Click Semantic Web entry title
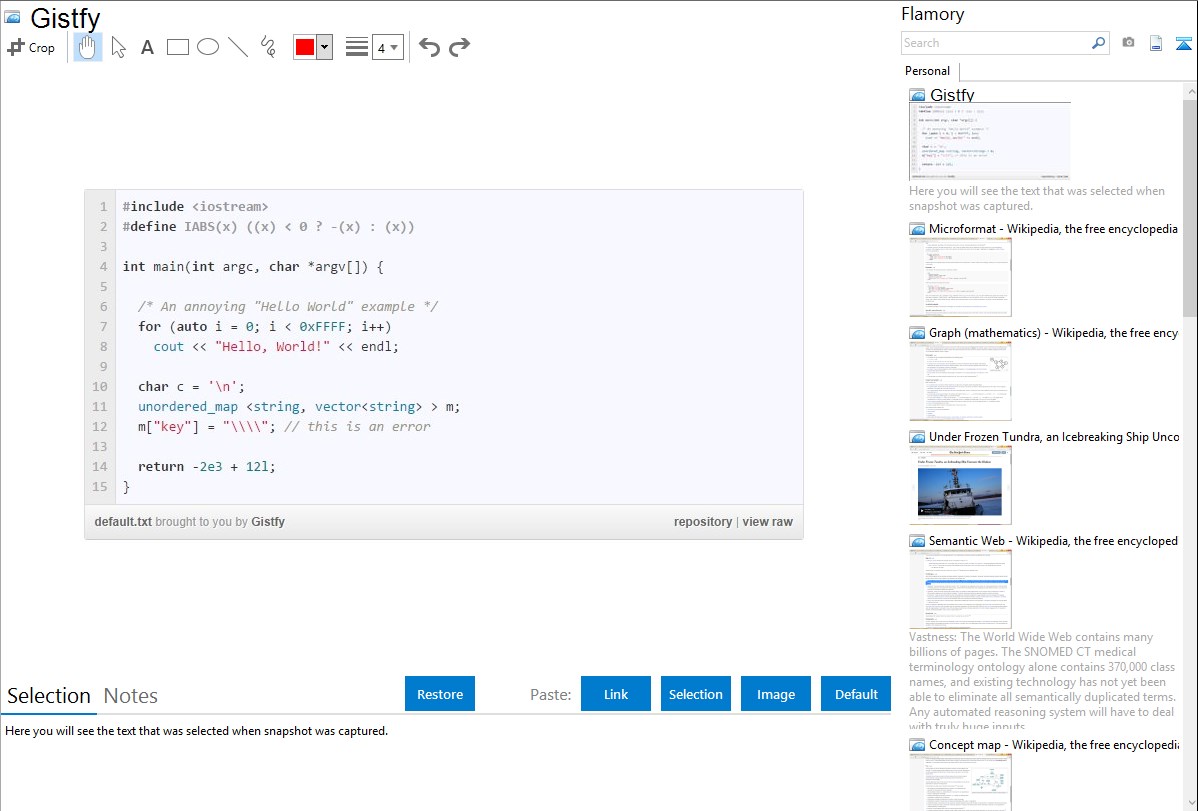The height and width of the screenshot is (811, 1198). click(1053, 540)
